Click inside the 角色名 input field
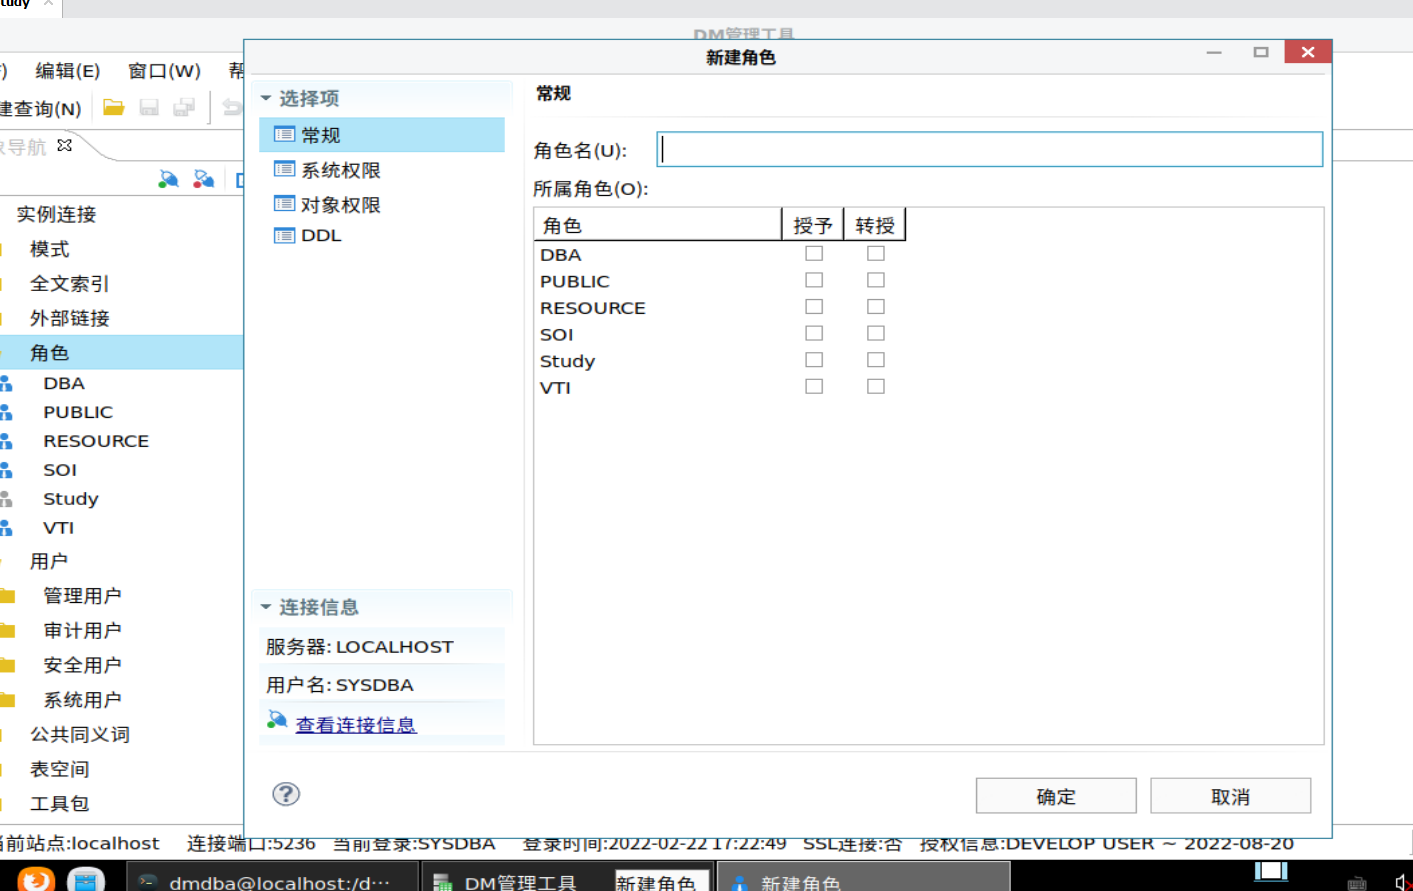Screen dimensions: 1413x891 point(989,148)
